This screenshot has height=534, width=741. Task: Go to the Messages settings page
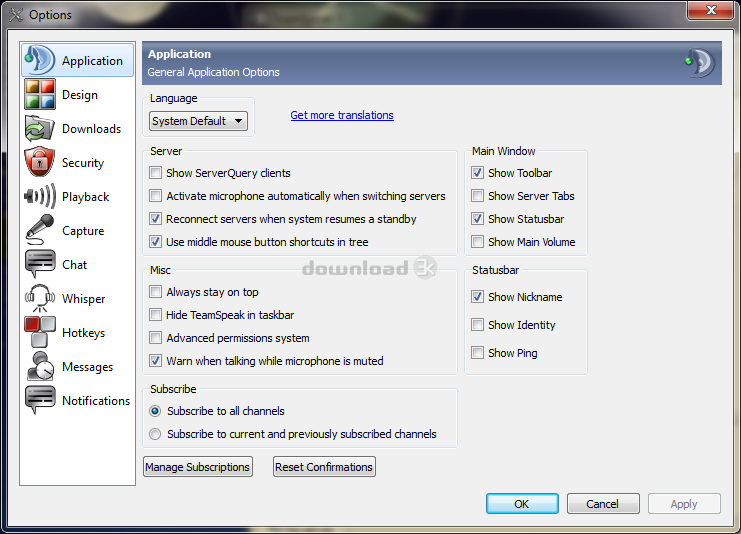pyautogui.click(x=87, y=367)
